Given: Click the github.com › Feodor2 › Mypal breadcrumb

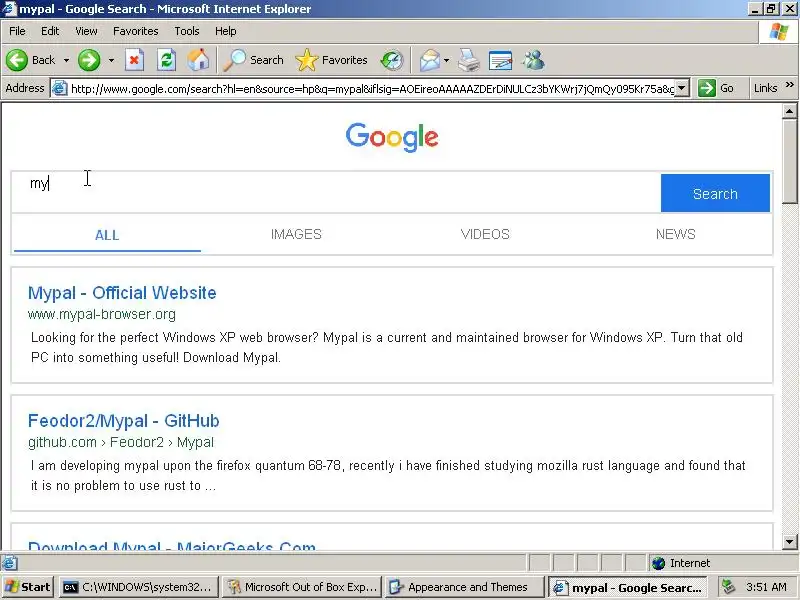Looking at the screenshot, I should [121, 442].
